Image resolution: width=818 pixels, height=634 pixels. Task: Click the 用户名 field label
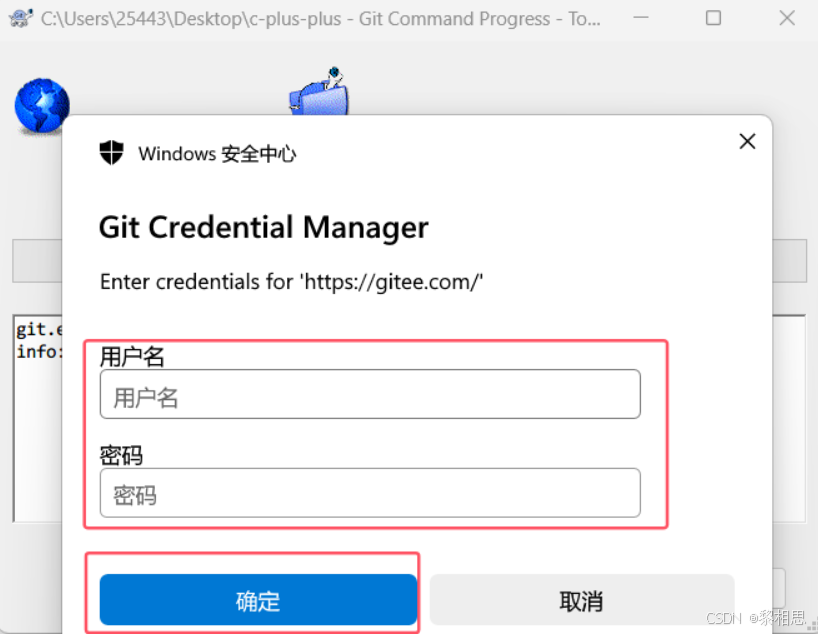(x=132, y=357)
